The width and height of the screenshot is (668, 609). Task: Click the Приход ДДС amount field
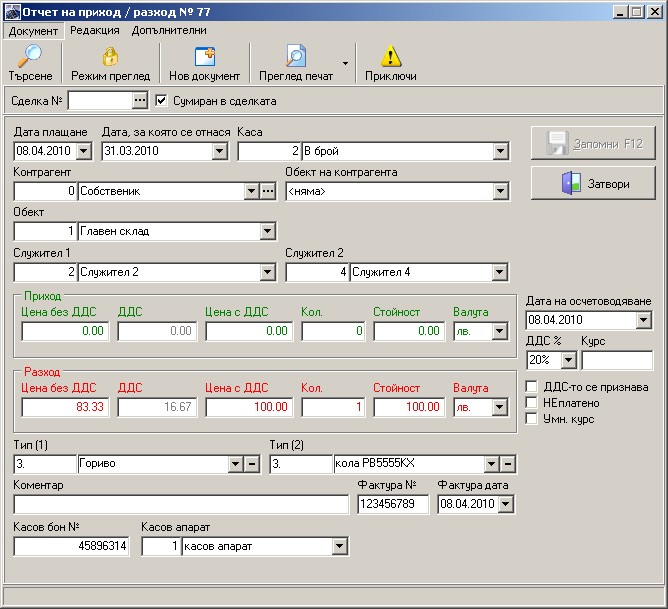coord(157,331)
